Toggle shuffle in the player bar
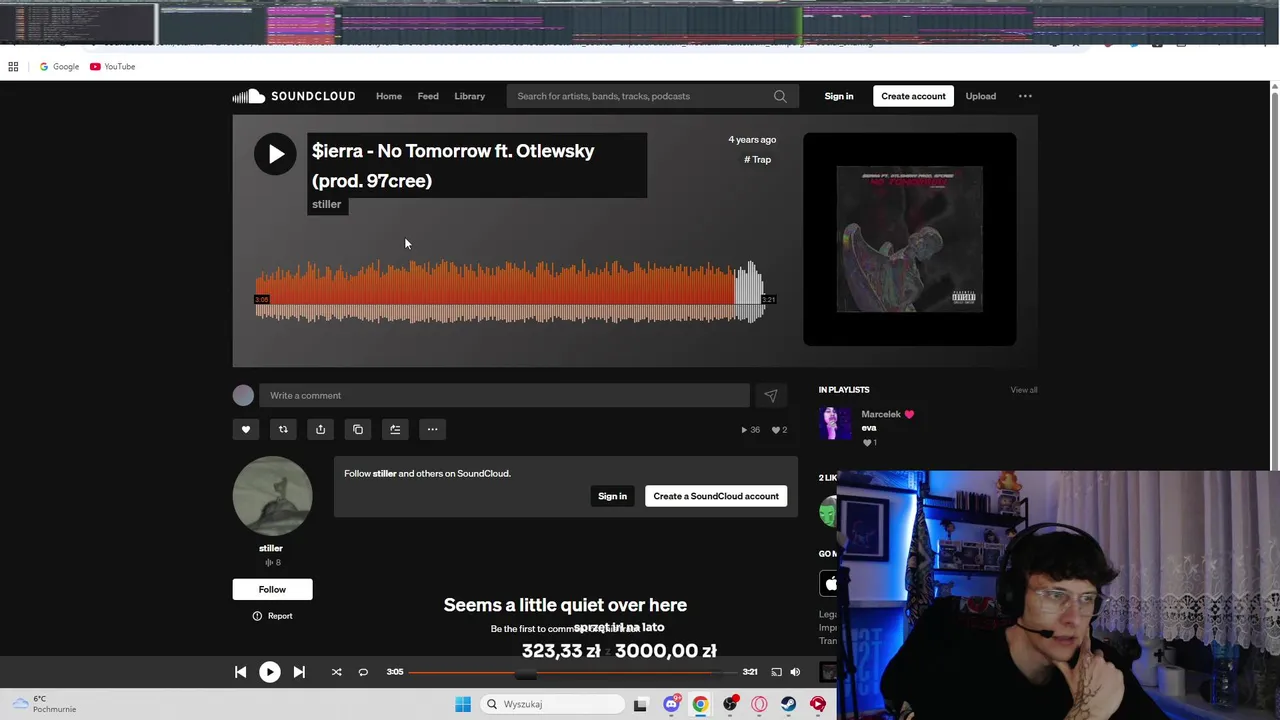 336,672
